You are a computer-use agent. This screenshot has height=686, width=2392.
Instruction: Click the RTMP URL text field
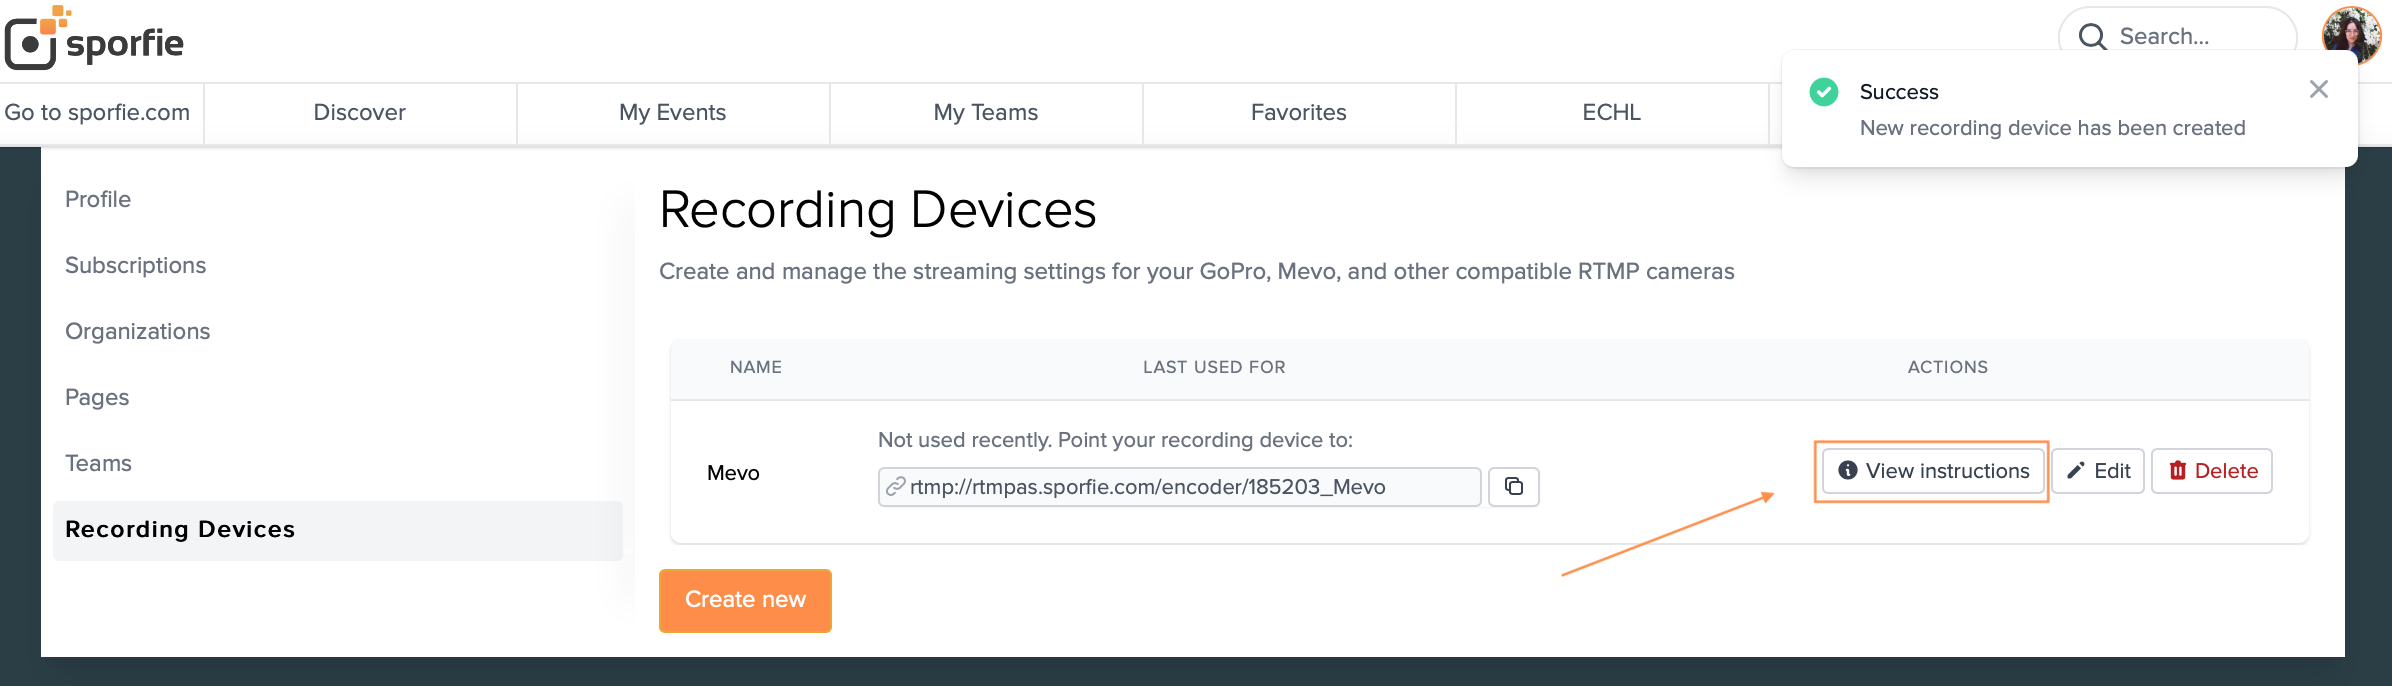(1180, 487)
